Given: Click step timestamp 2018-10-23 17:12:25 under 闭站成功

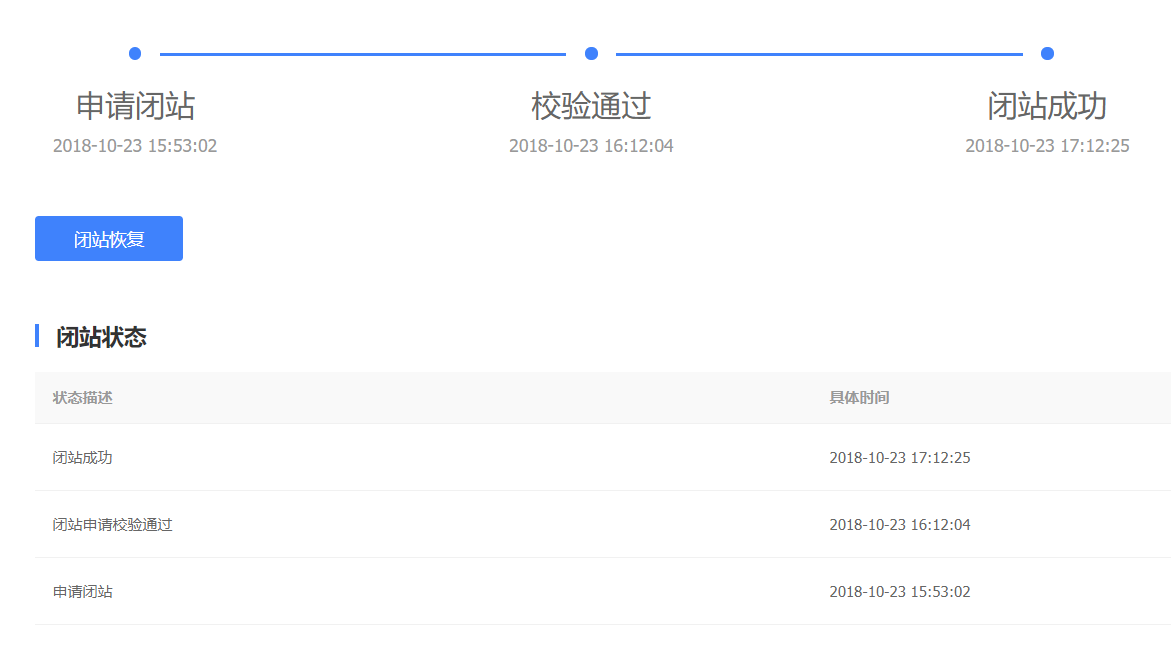Looking at the screenshot, I should pos(1047,146).
